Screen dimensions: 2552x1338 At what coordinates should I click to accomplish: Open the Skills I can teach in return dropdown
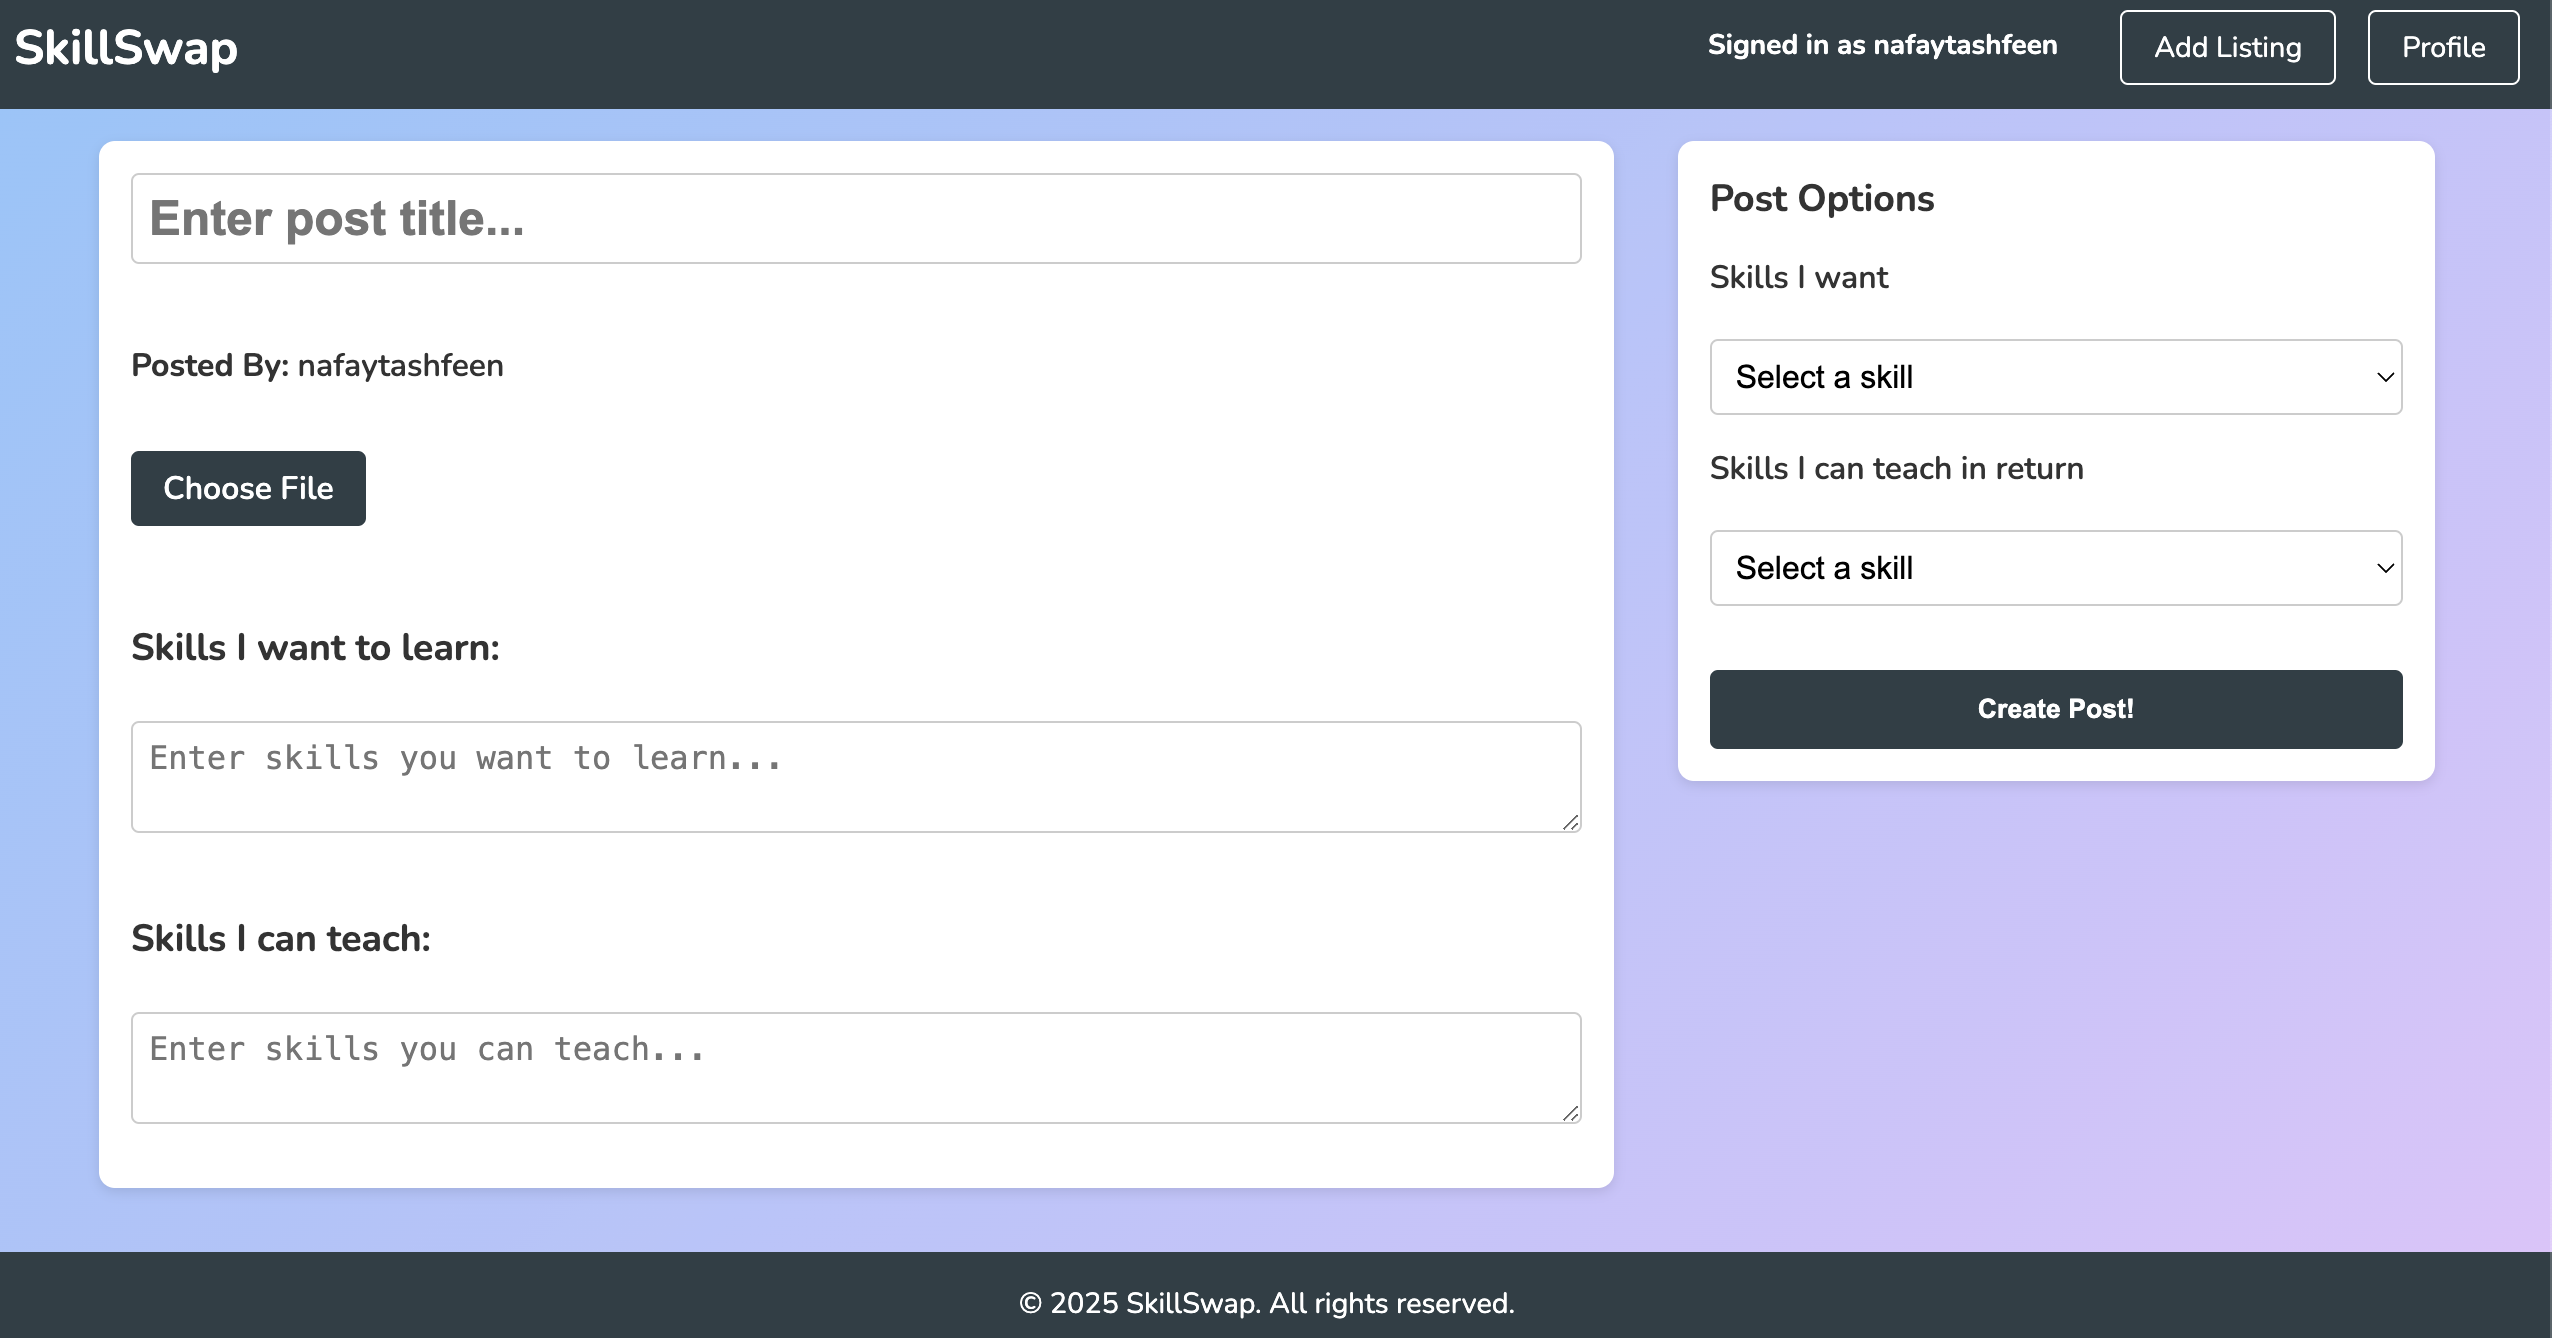tap(2055, 568)
